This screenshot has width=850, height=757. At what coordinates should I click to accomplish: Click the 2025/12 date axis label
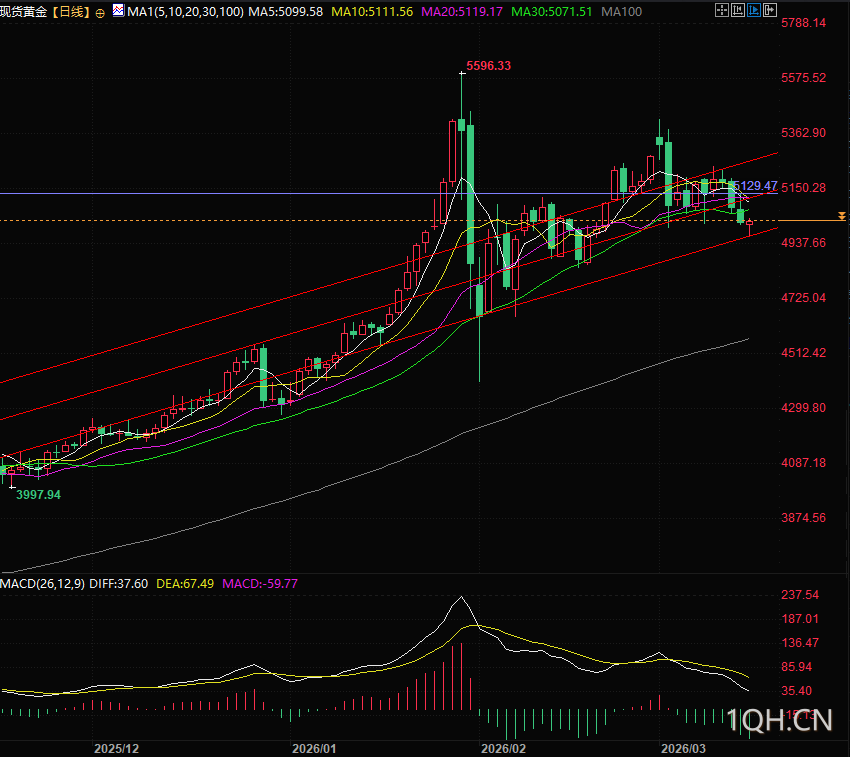pos(117,749)
